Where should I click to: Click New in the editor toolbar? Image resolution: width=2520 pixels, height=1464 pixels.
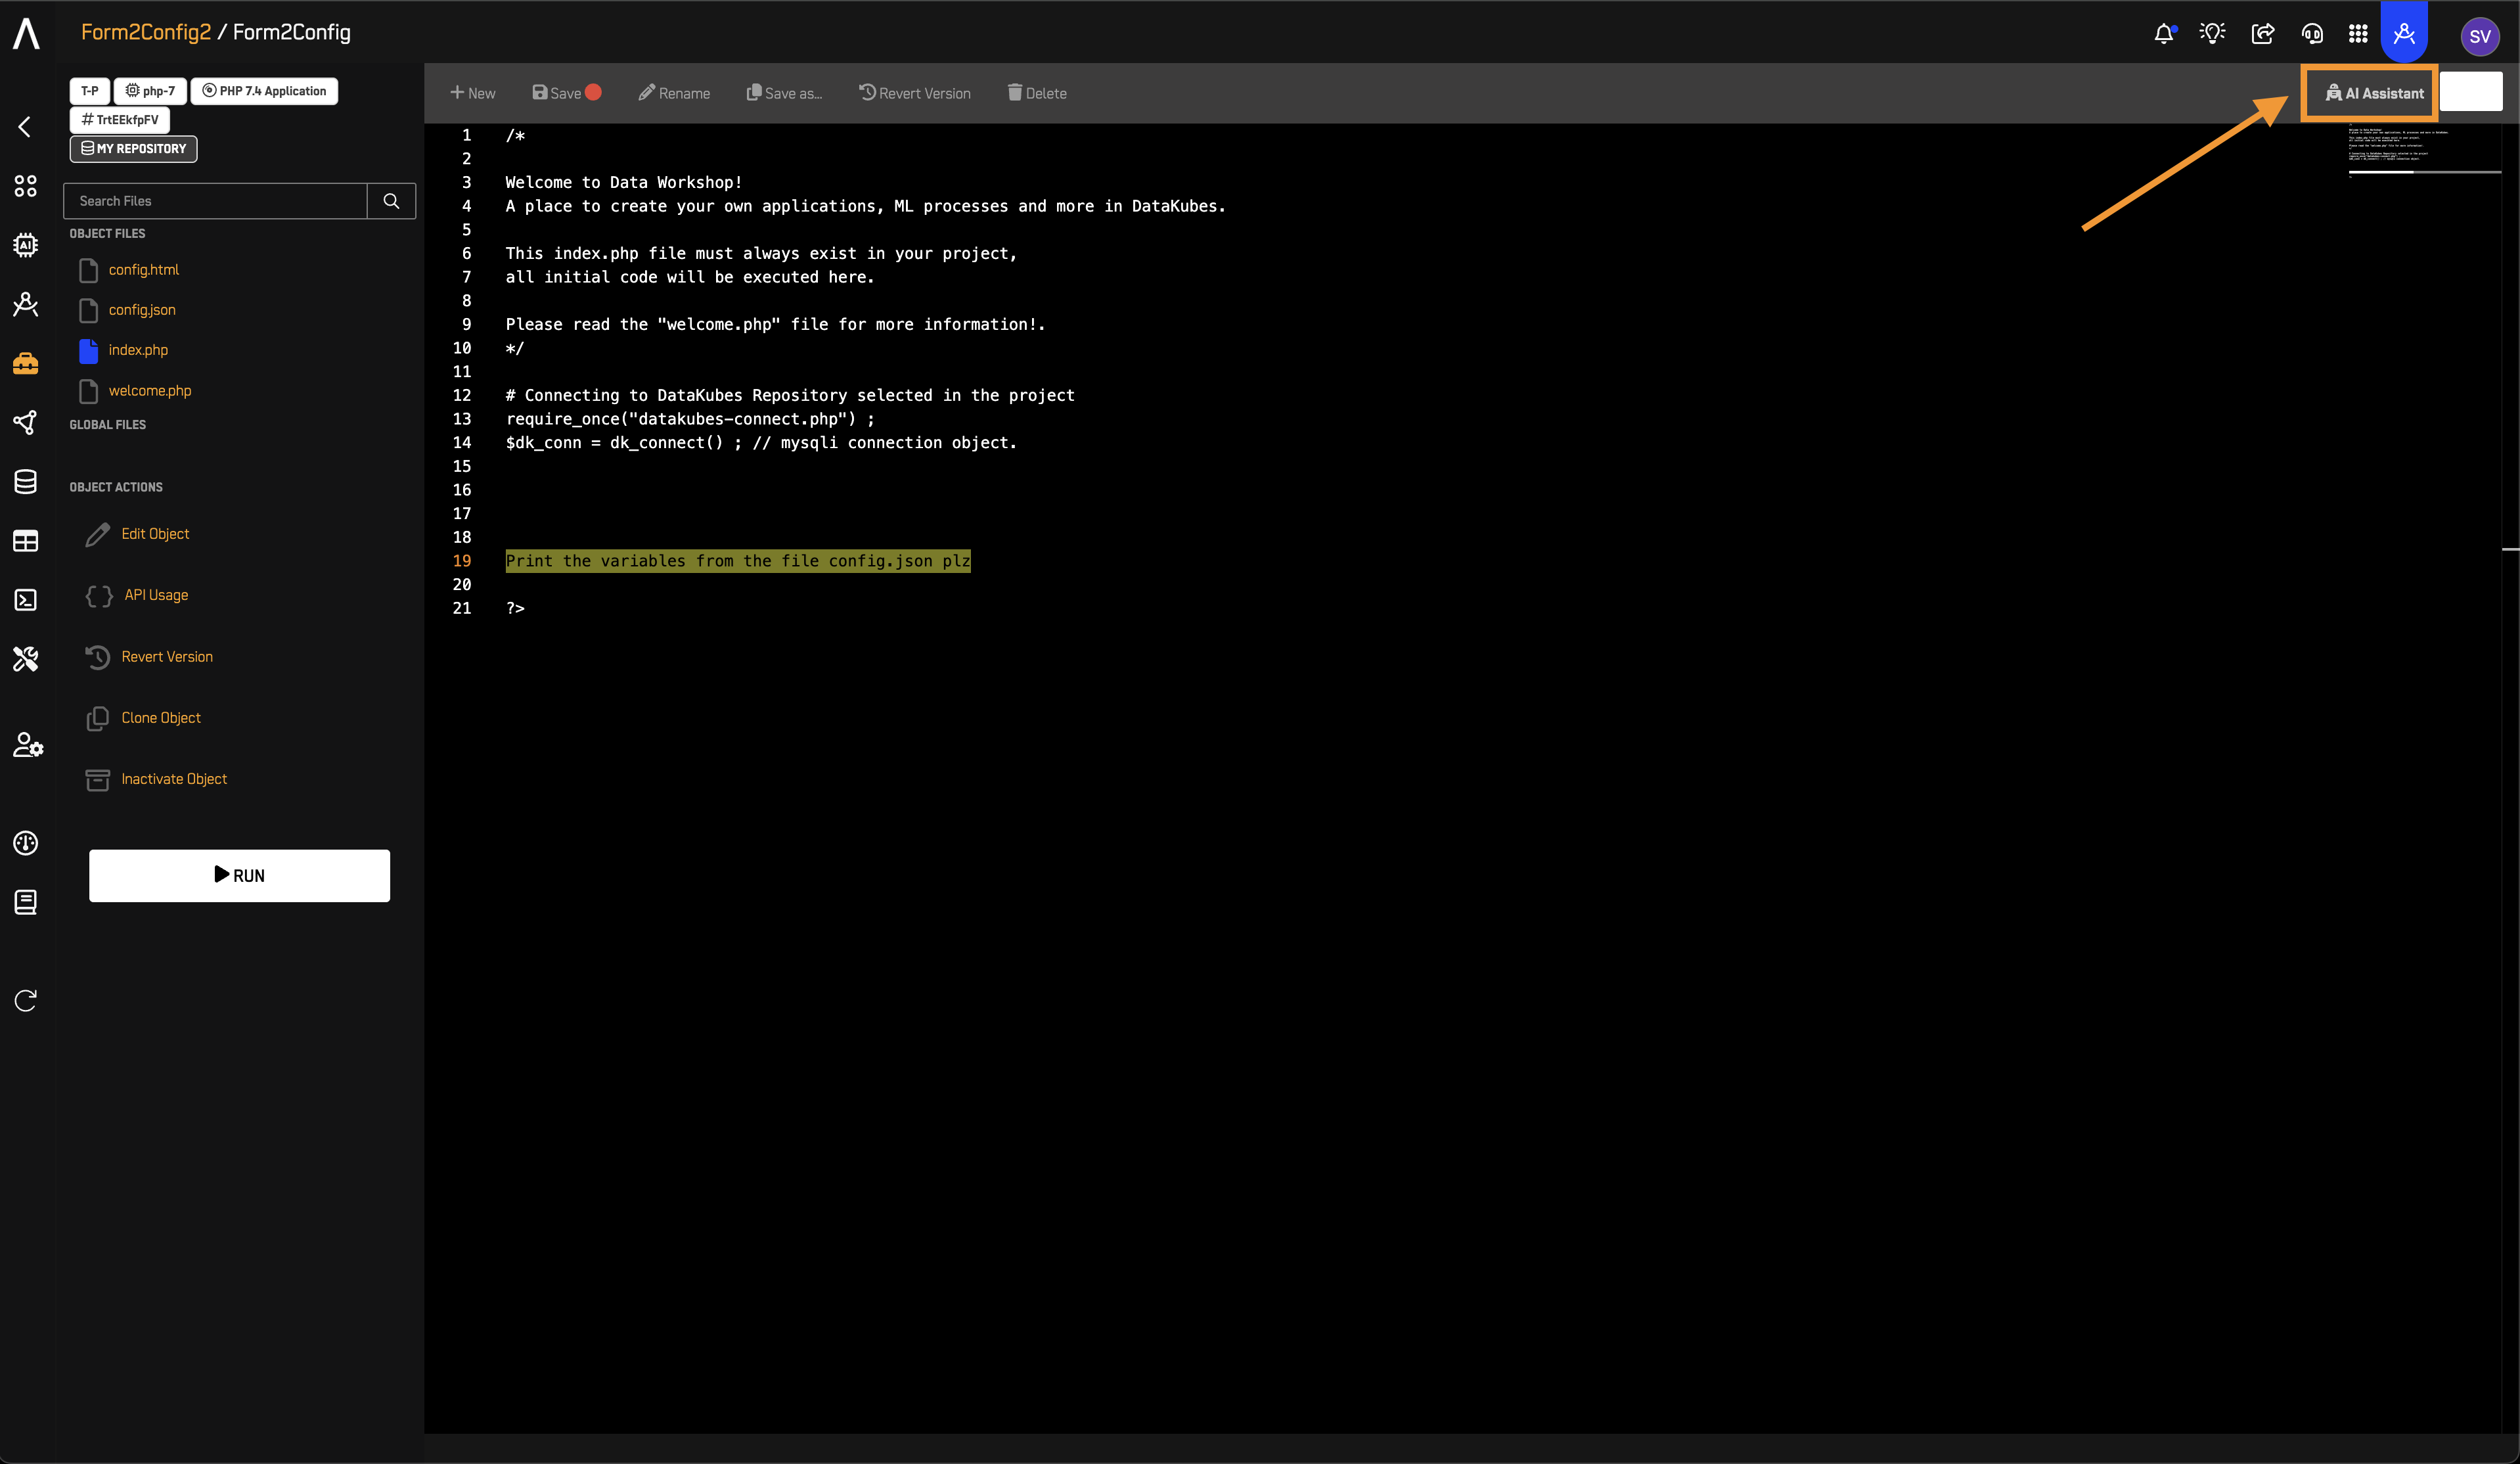pos(472,93)
